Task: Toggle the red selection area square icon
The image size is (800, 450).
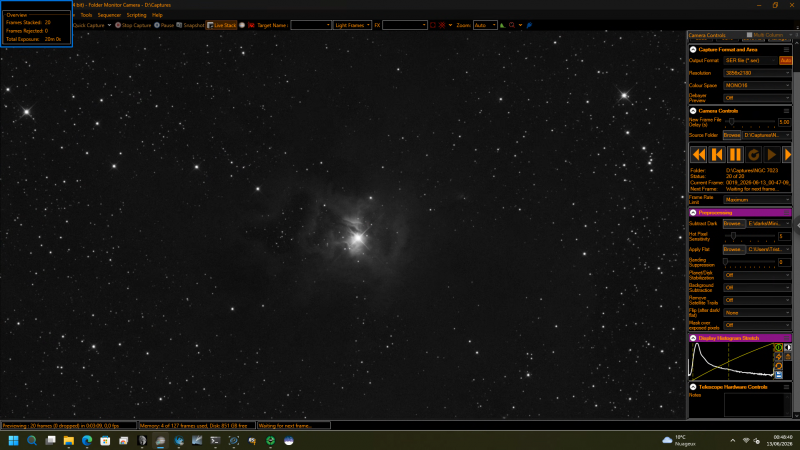Action: (433, 25)
